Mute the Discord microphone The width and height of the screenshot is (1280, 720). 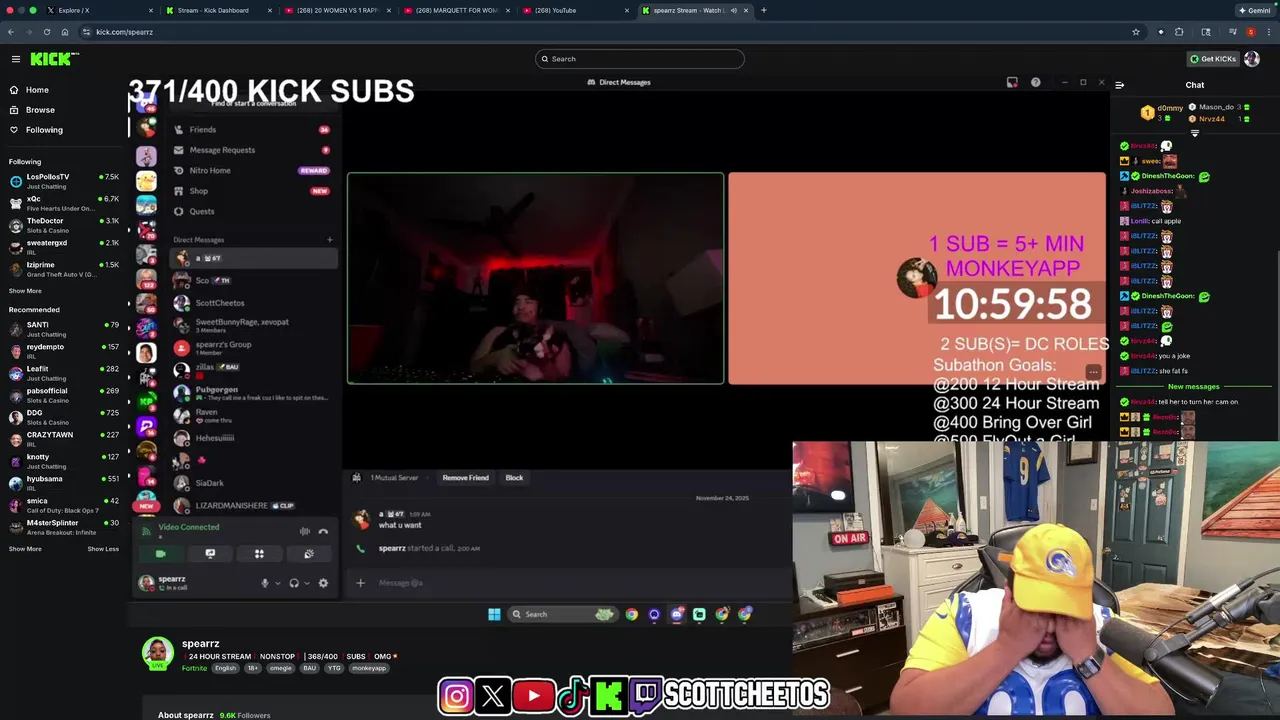[x=265, y=583]
